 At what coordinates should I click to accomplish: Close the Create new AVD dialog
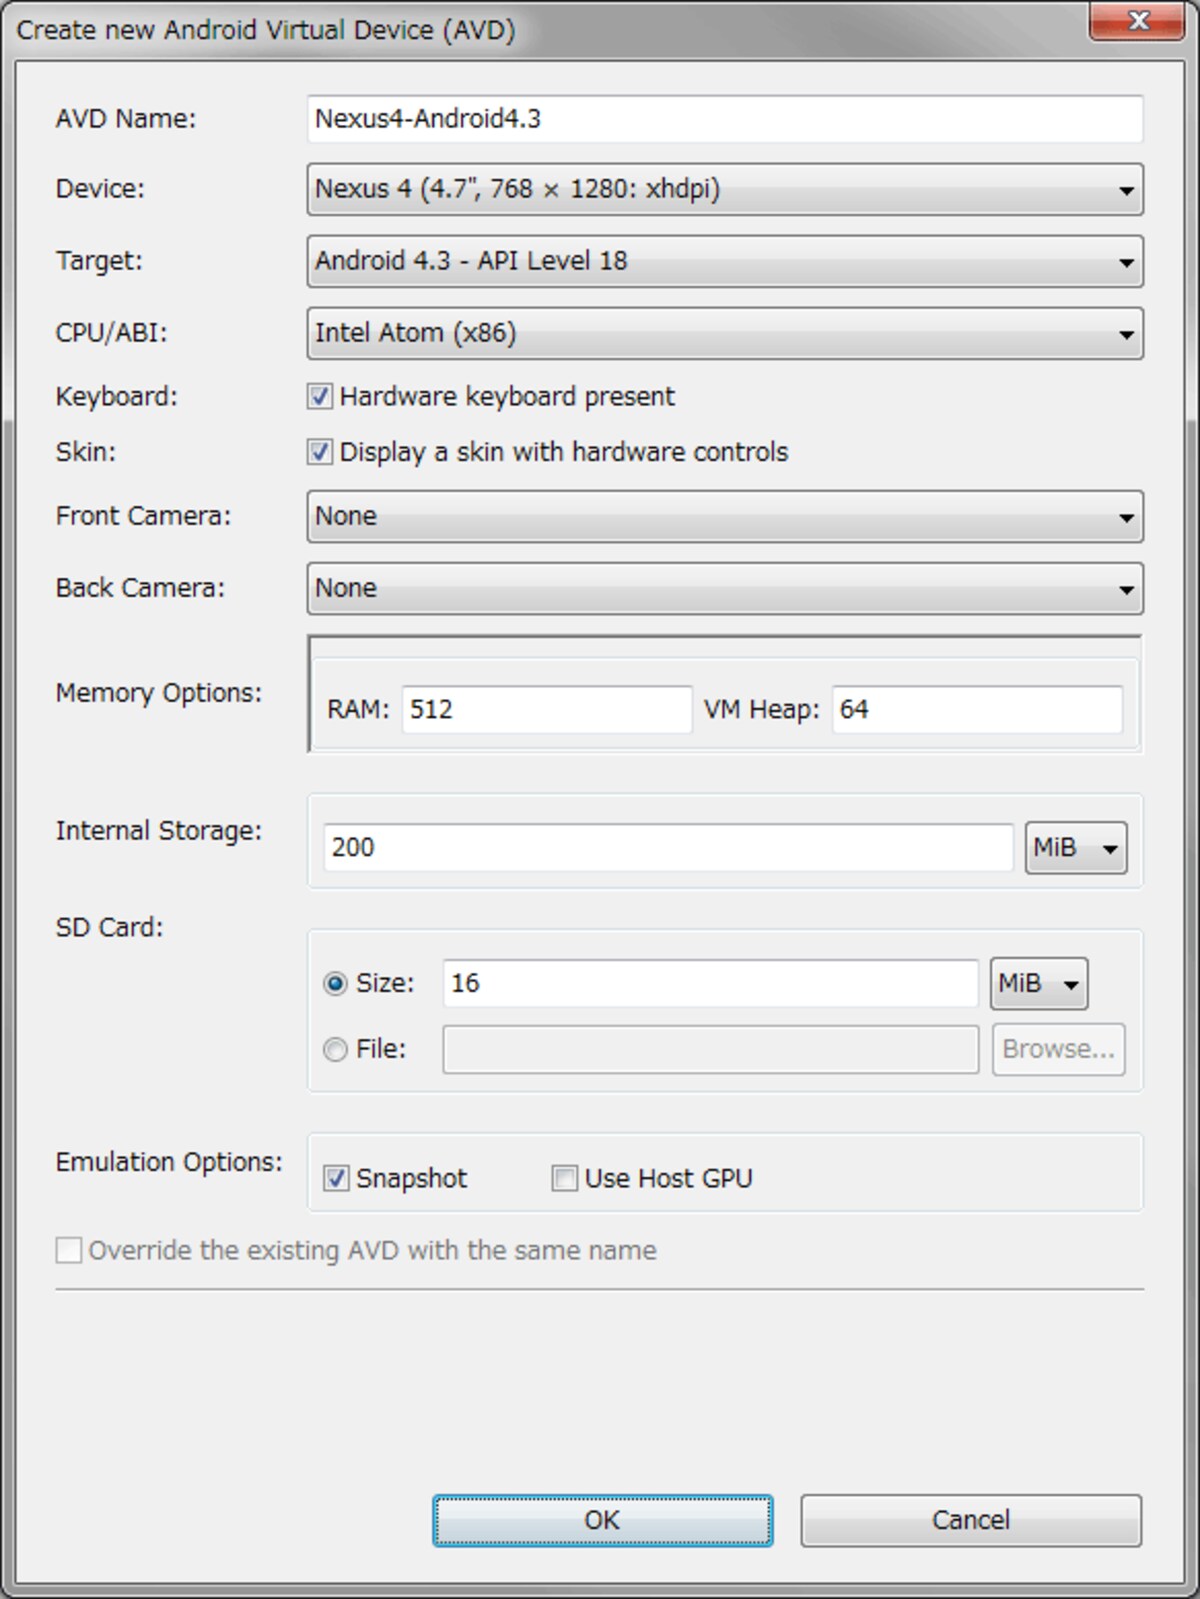coord(1137,21)
